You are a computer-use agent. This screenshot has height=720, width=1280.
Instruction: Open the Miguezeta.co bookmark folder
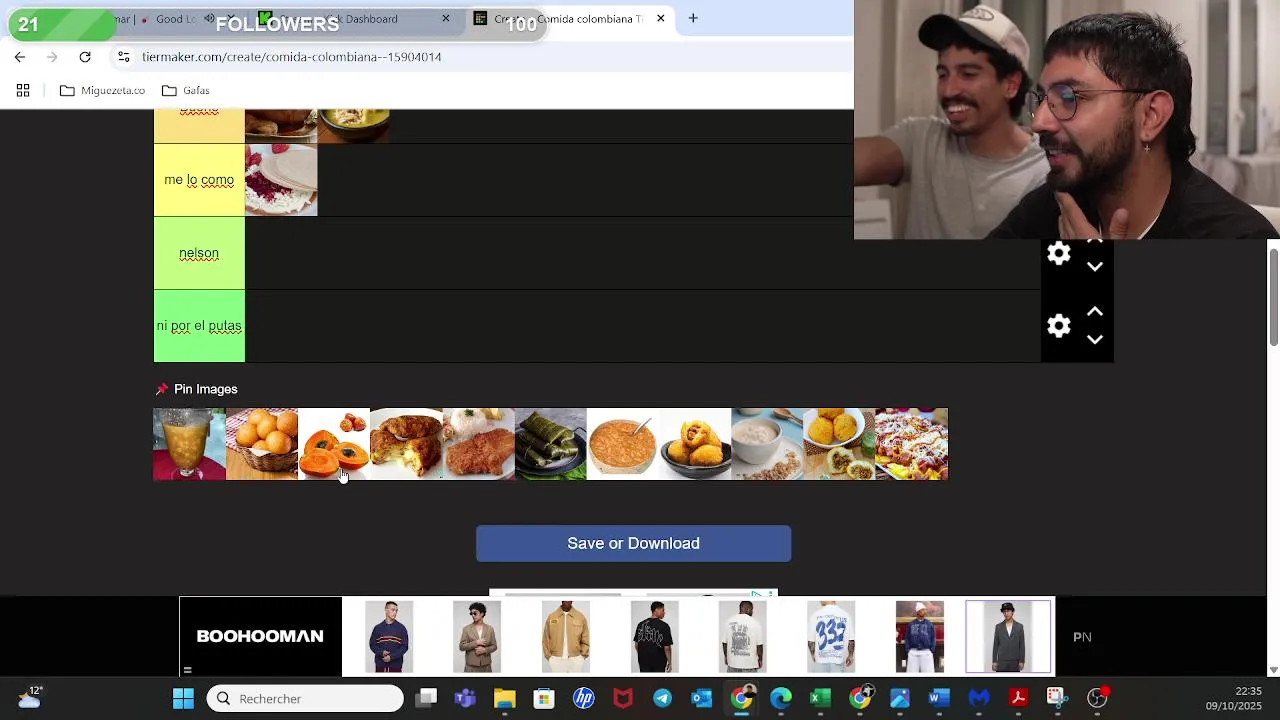pyautogui.click(x=102, y=90)
